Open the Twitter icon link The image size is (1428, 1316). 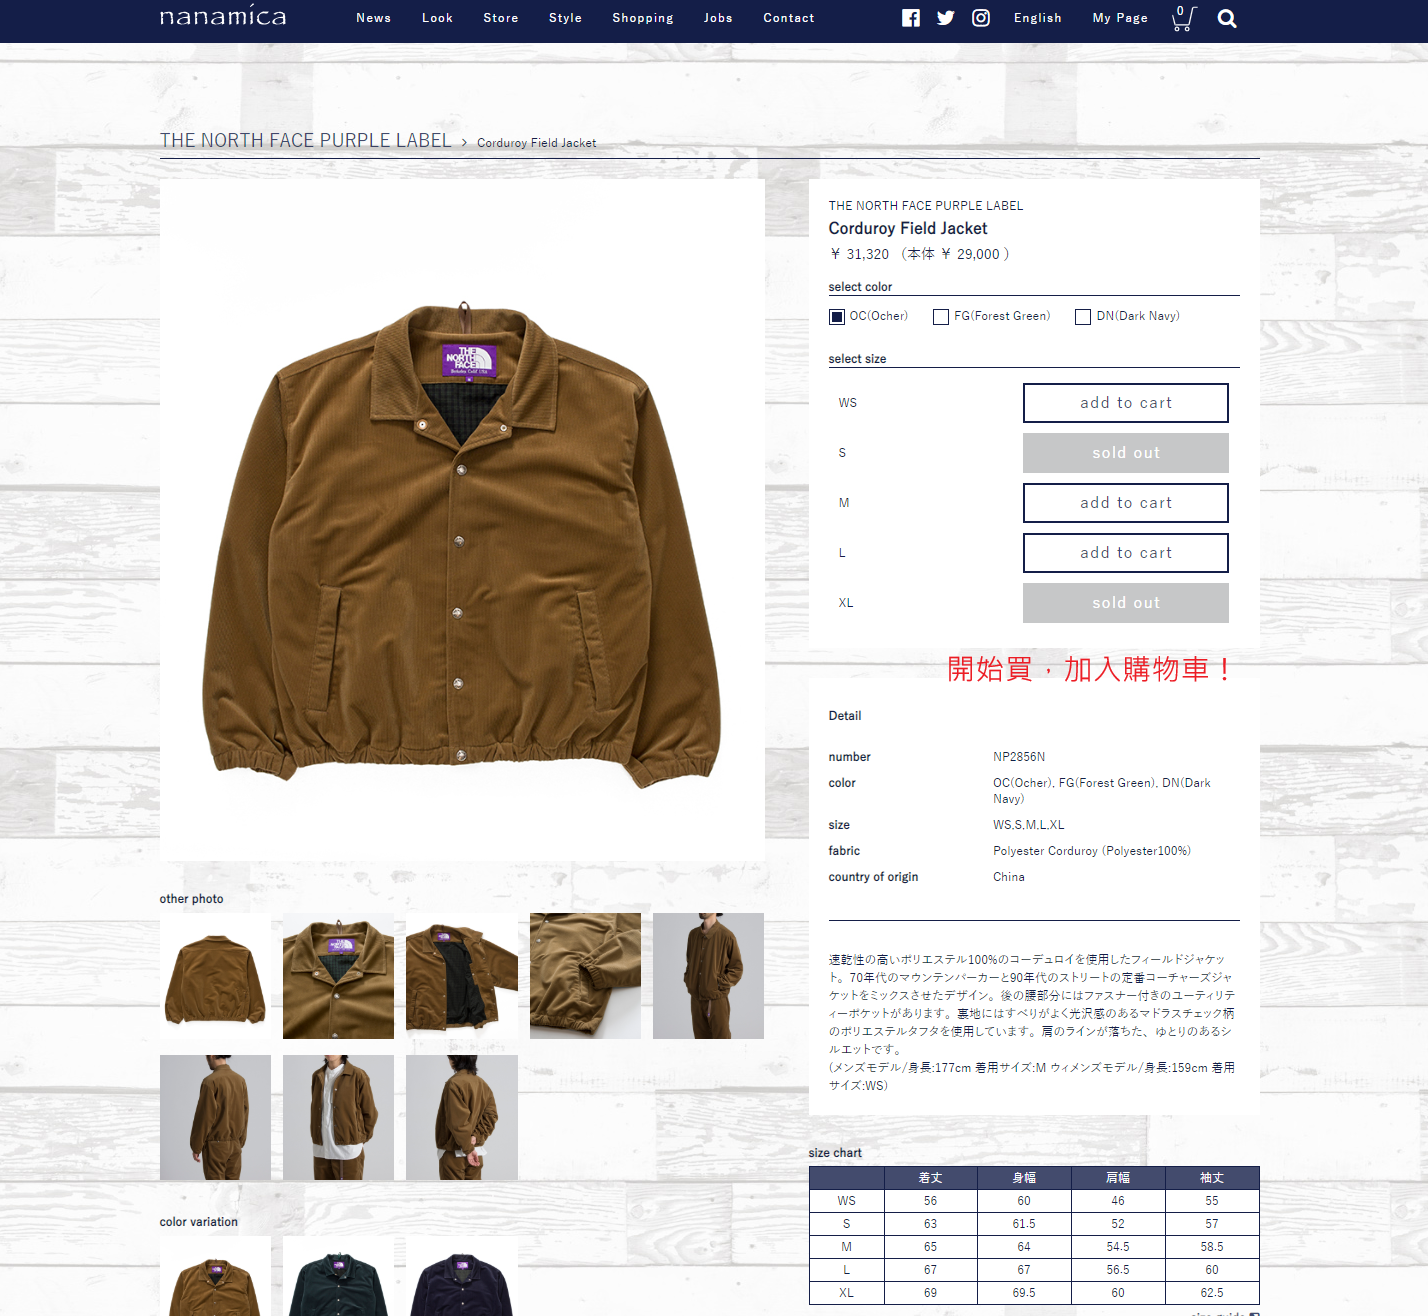point(945,18)
